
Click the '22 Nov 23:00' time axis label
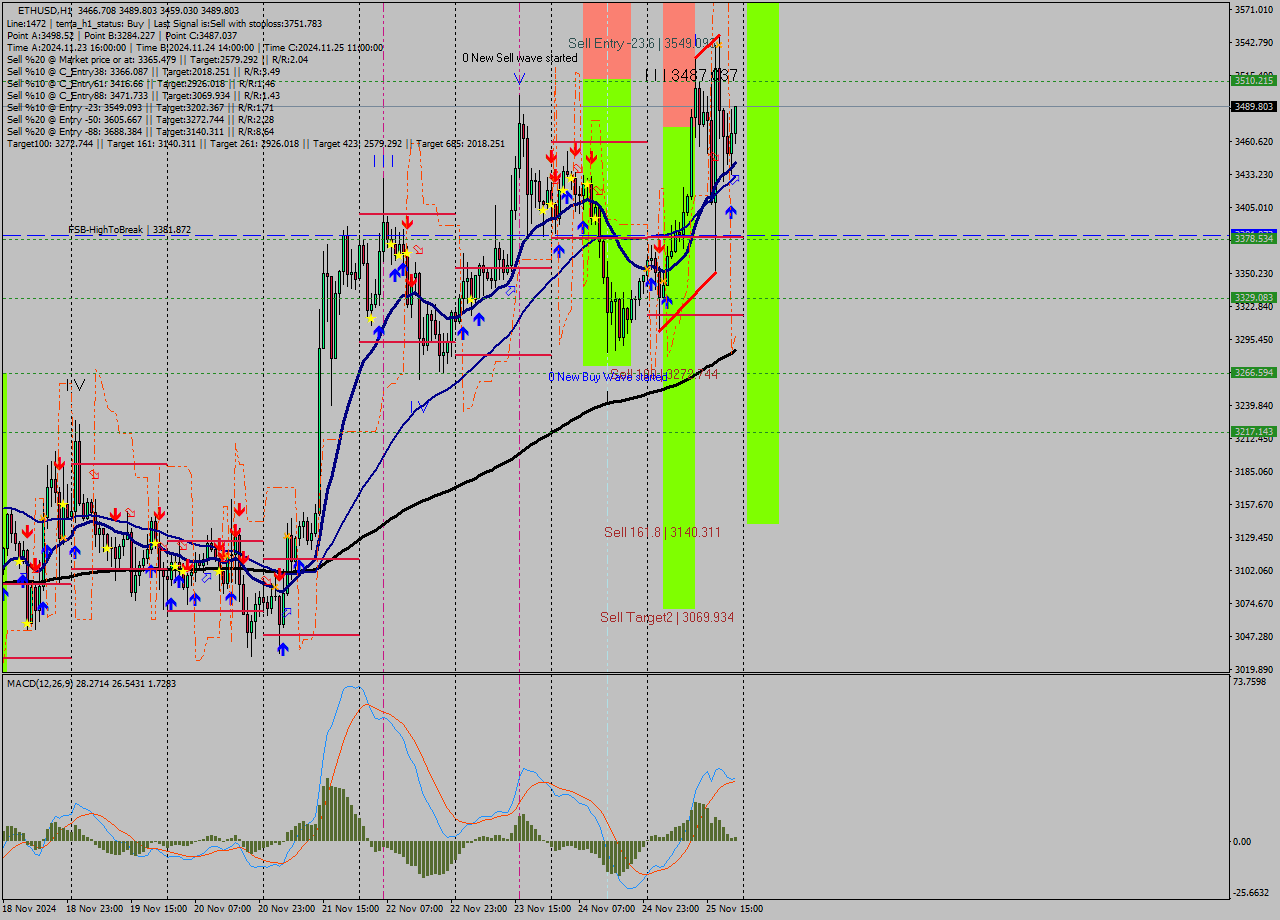(478, 909)
